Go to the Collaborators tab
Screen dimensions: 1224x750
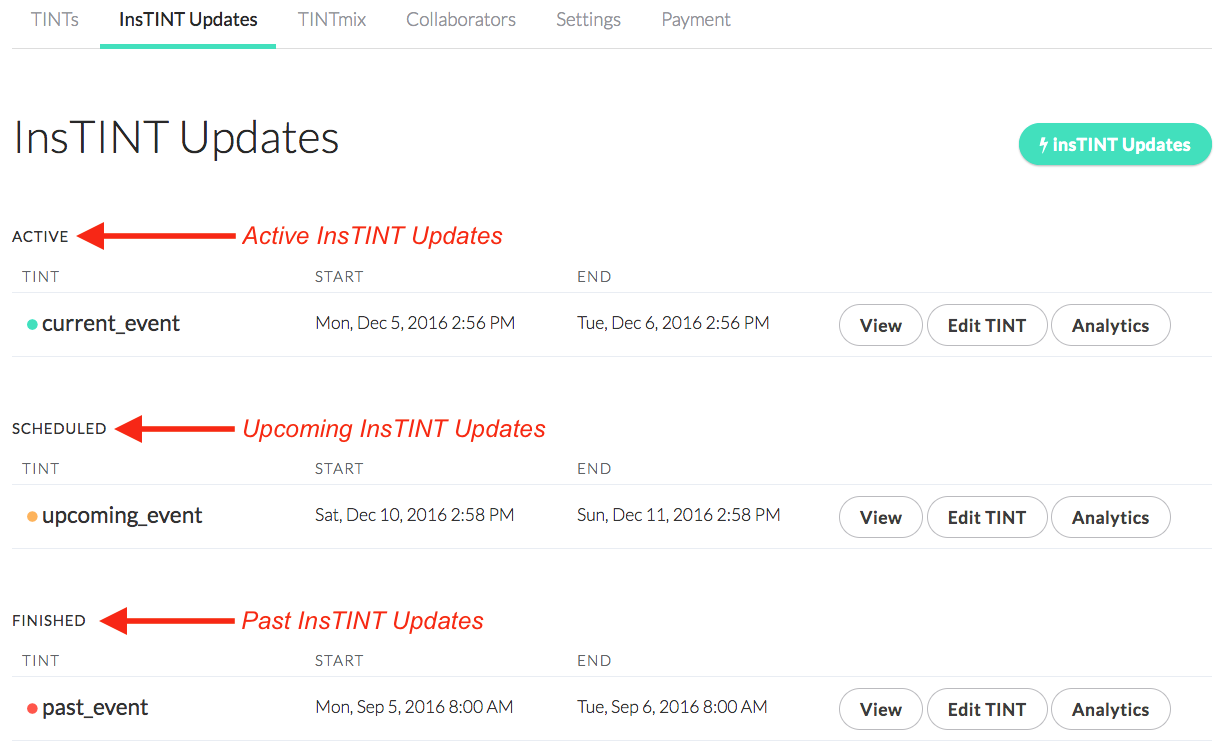click(461, 19)
